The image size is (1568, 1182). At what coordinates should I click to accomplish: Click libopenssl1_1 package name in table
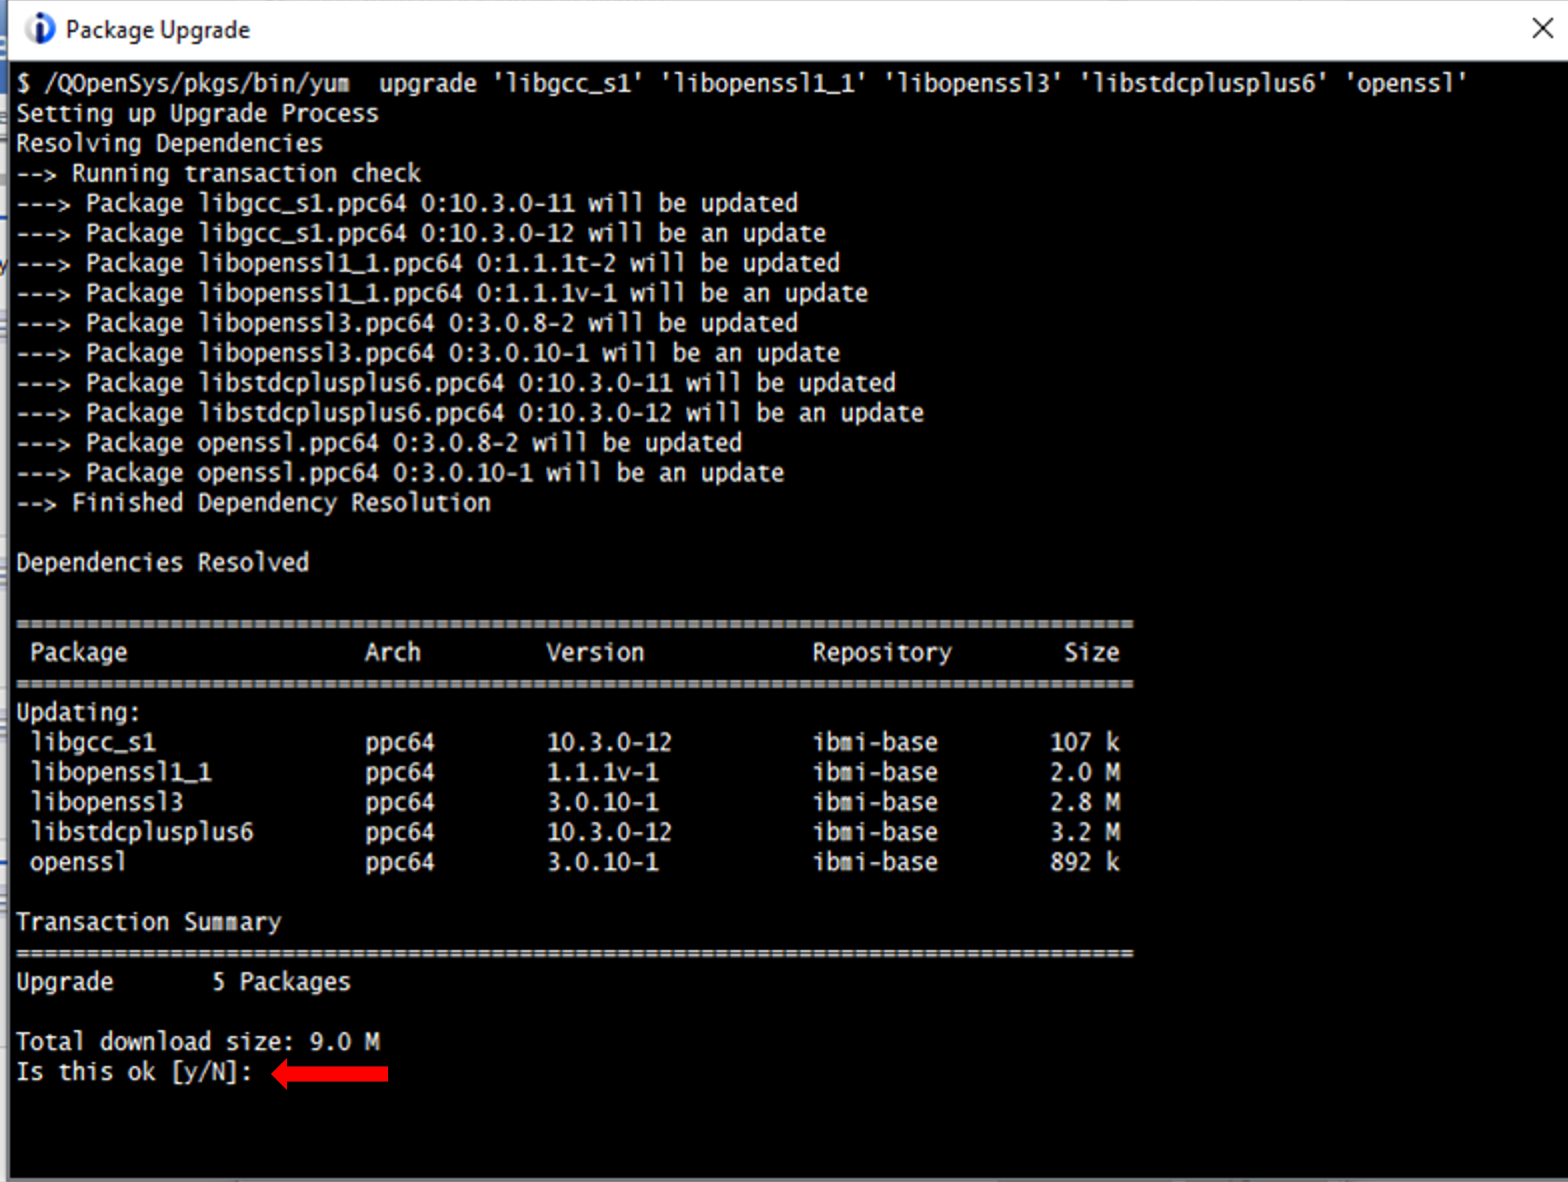pyautogui.click(x=121, y=773)
